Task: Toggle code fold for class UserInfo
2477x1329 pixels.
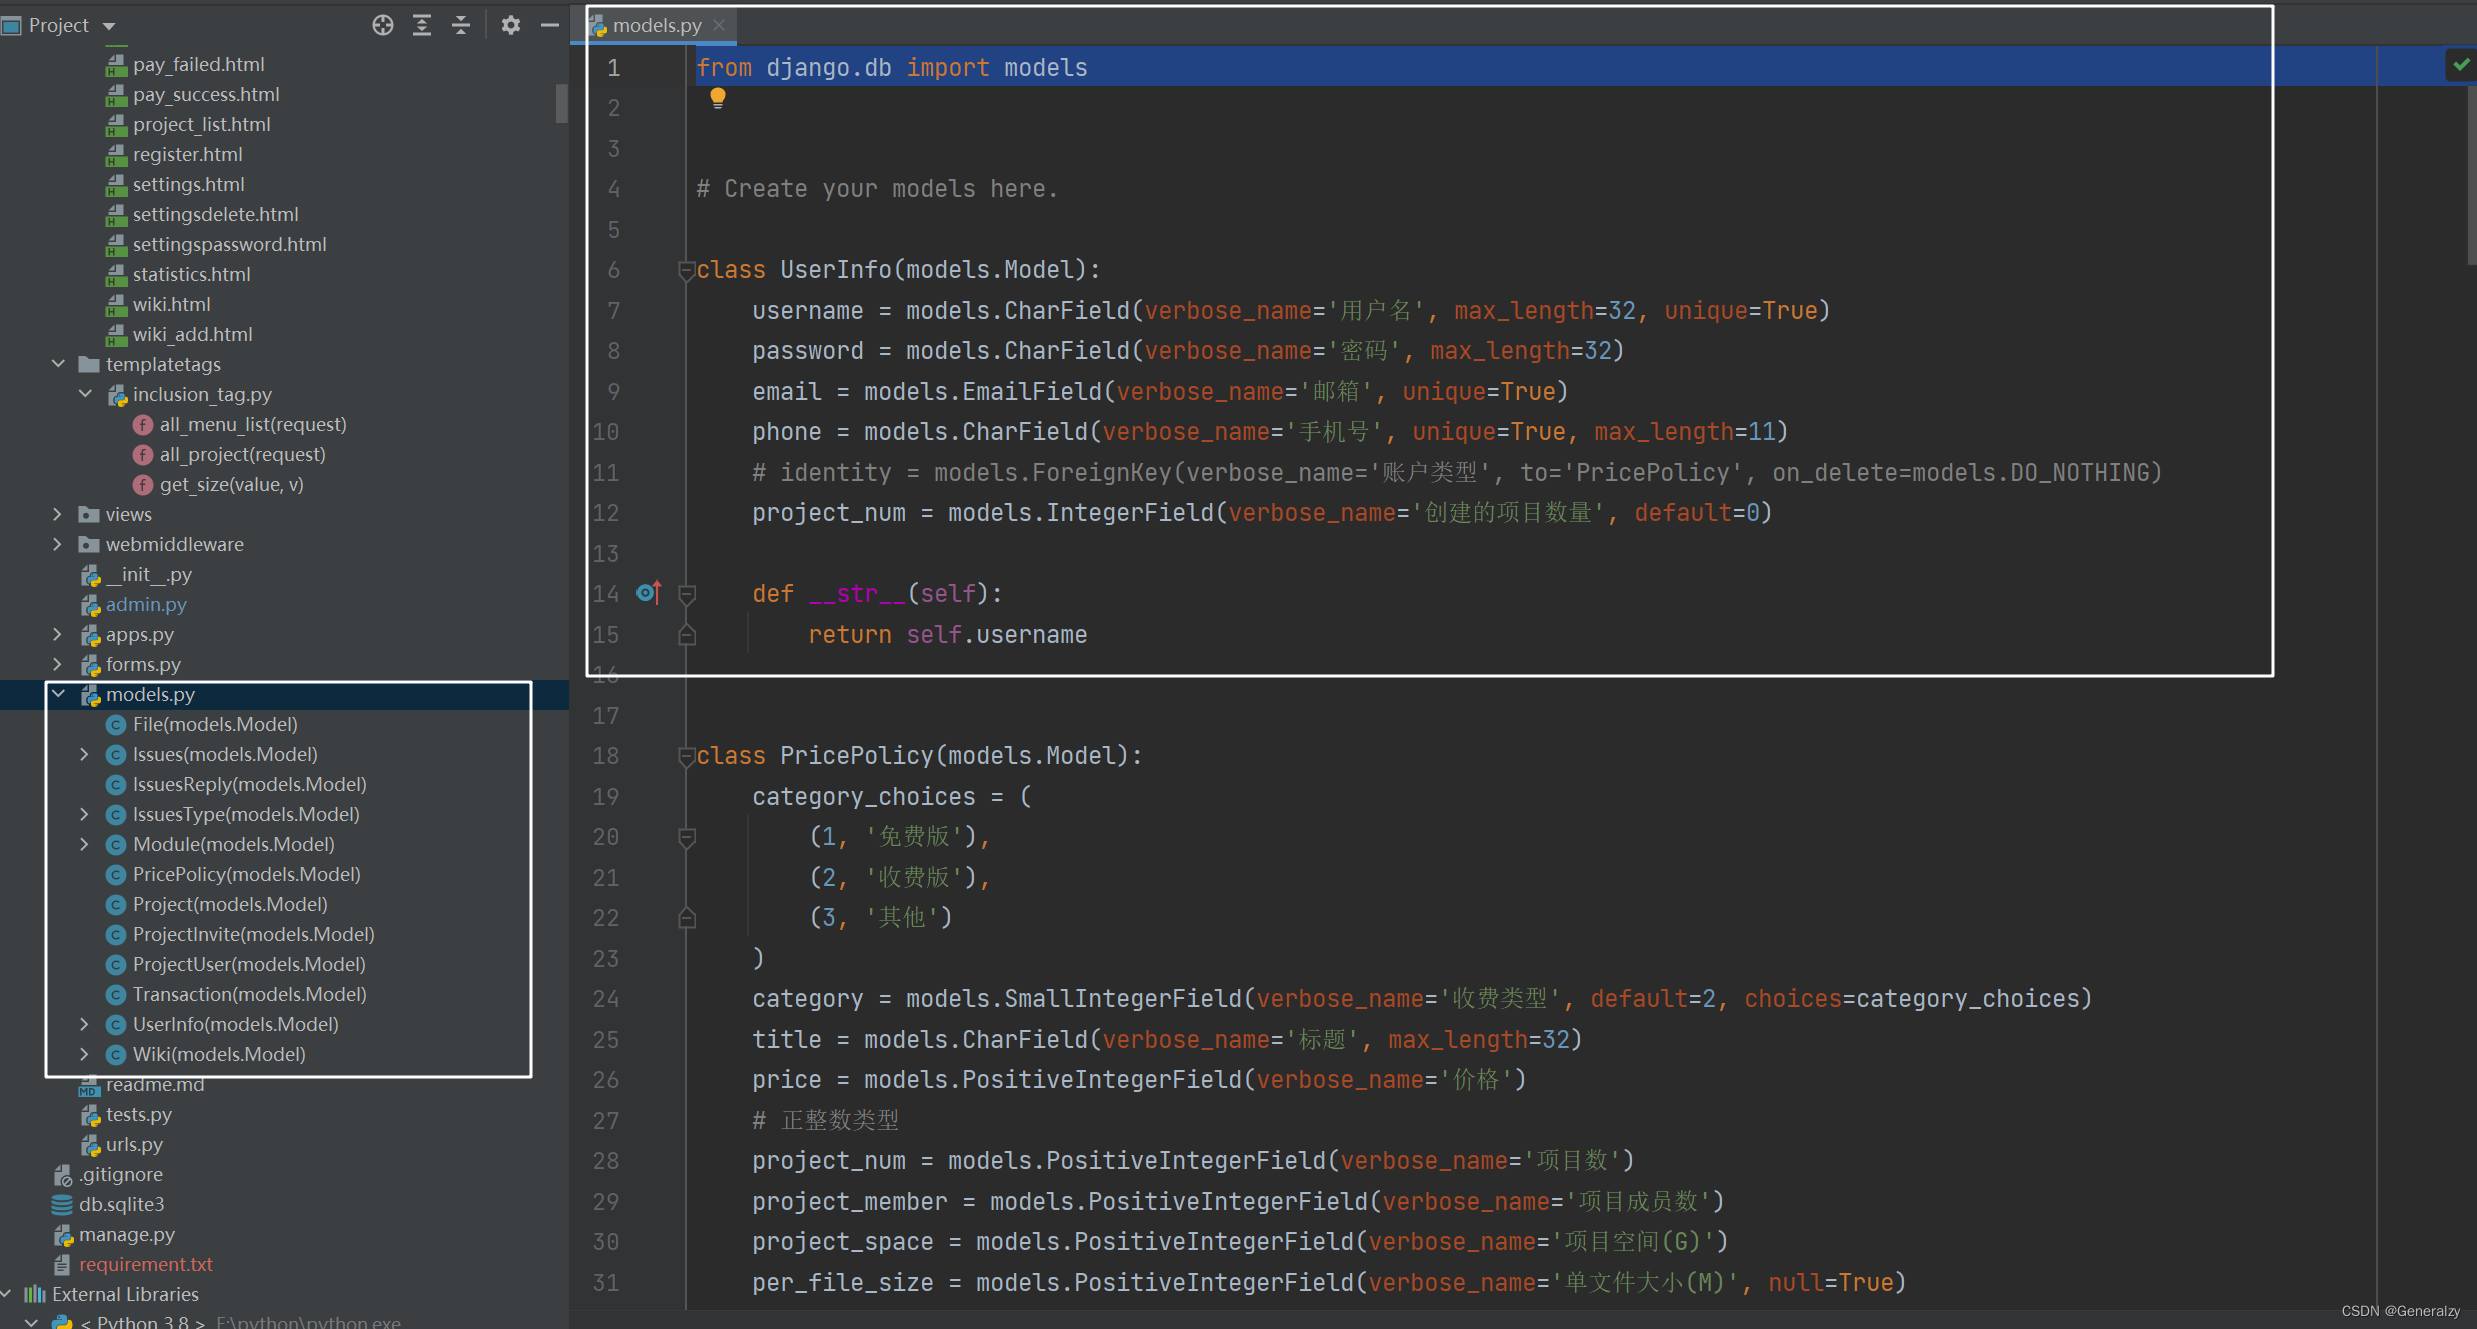Action: (686, 270)
